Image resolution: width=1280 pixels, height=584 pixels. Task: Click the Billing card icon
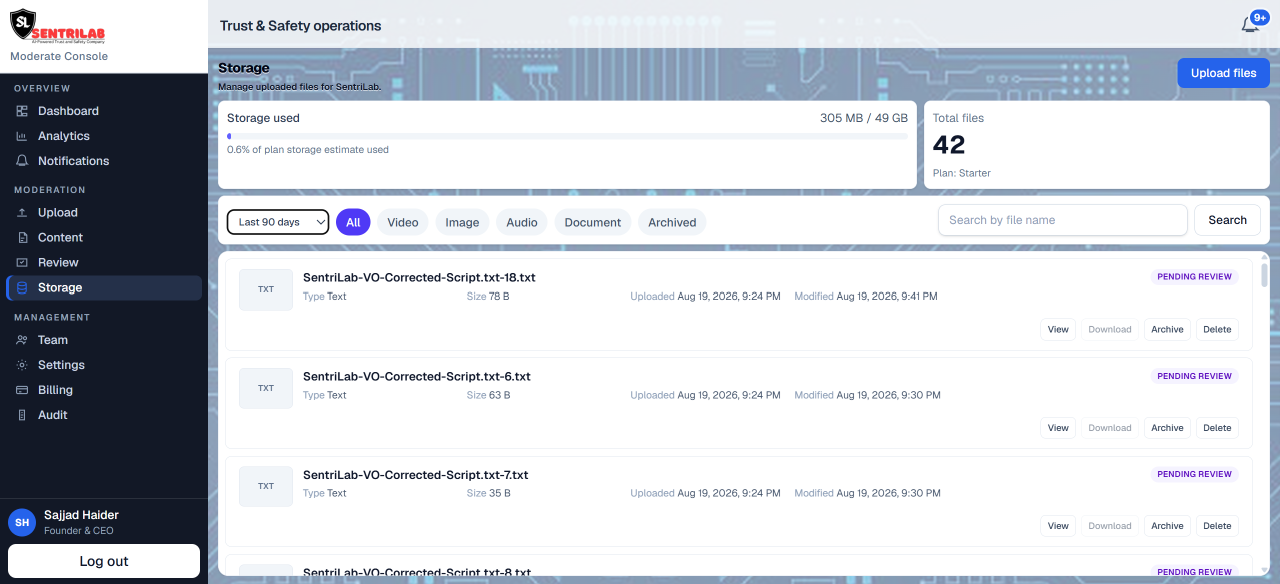22,390
